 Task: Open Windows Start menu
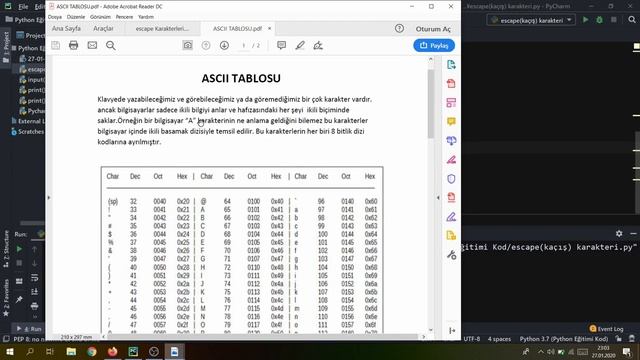9,351
